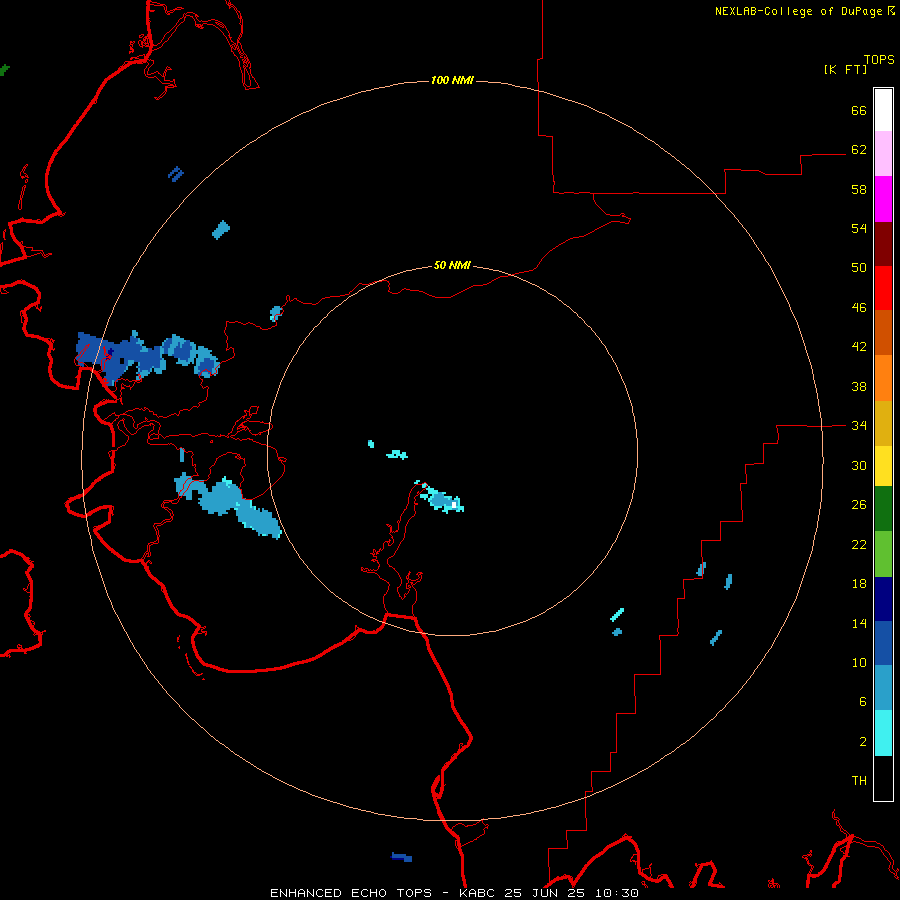The height and width of the screenshot is (900, 900).
Task: Click the 46 scale value
Action: coord(859,308)
